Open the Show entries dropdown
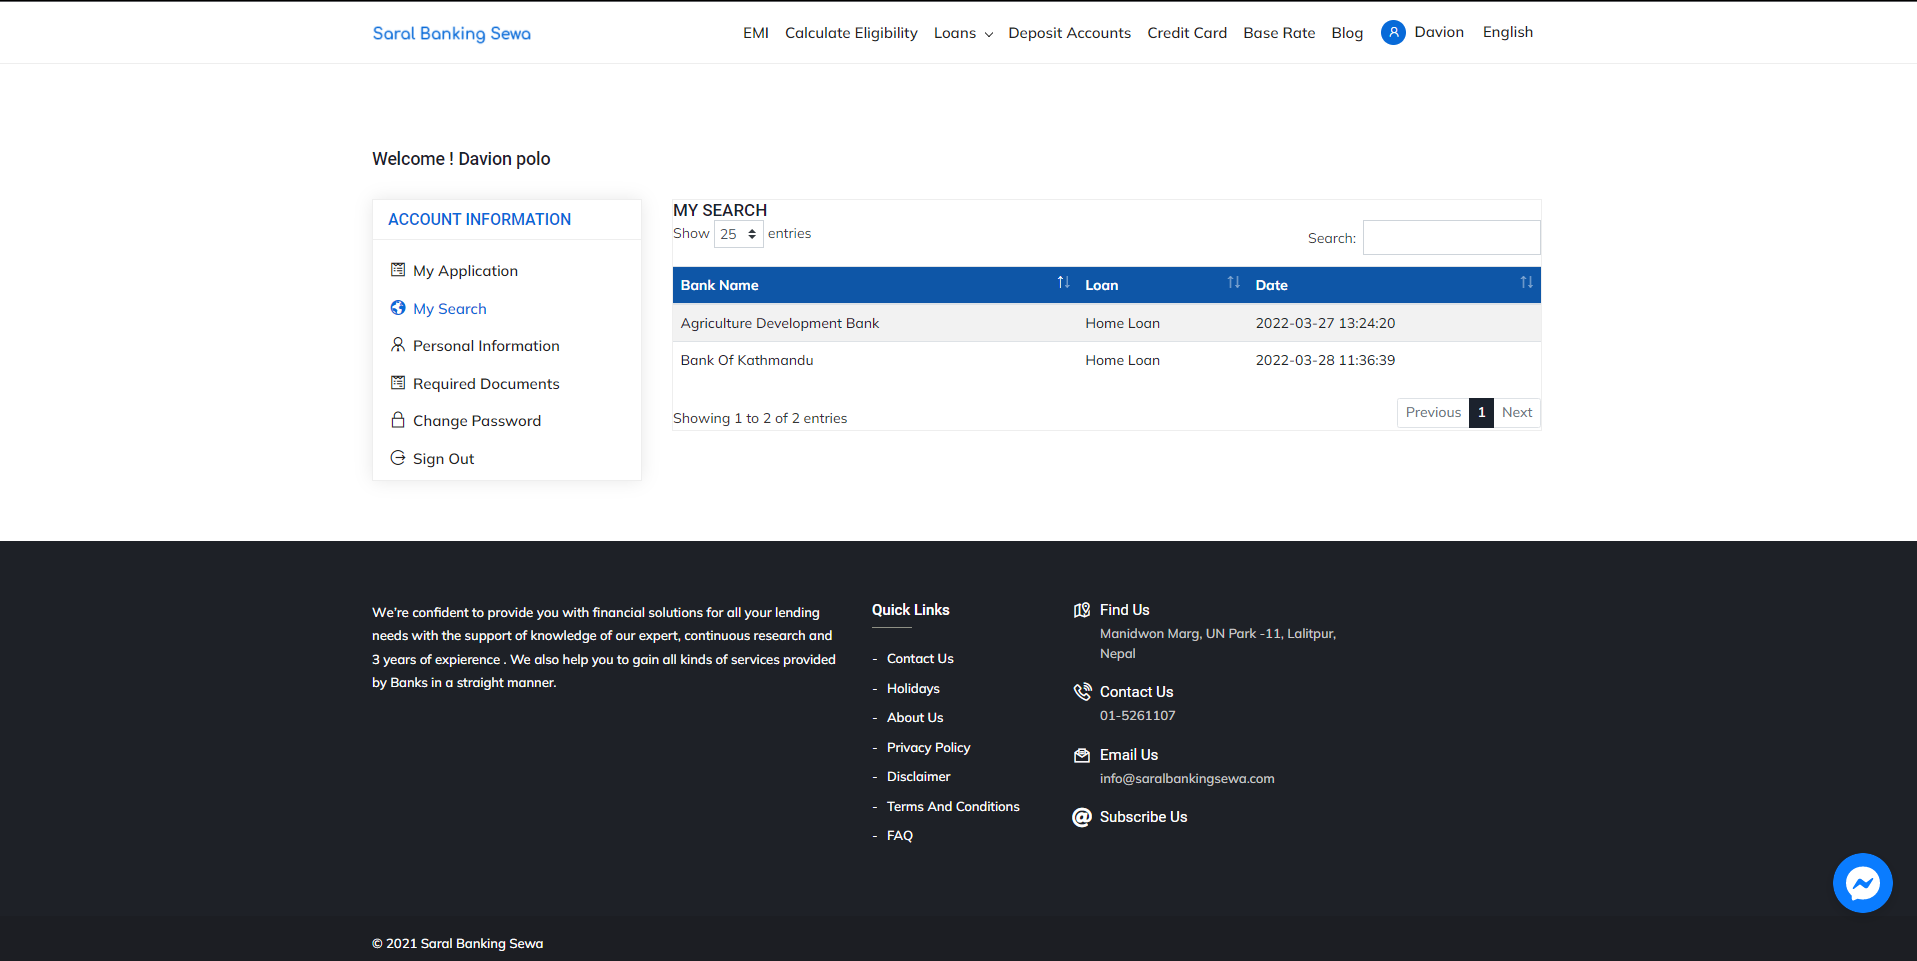This screenshot has height=961, width=1917. (739, 234)
